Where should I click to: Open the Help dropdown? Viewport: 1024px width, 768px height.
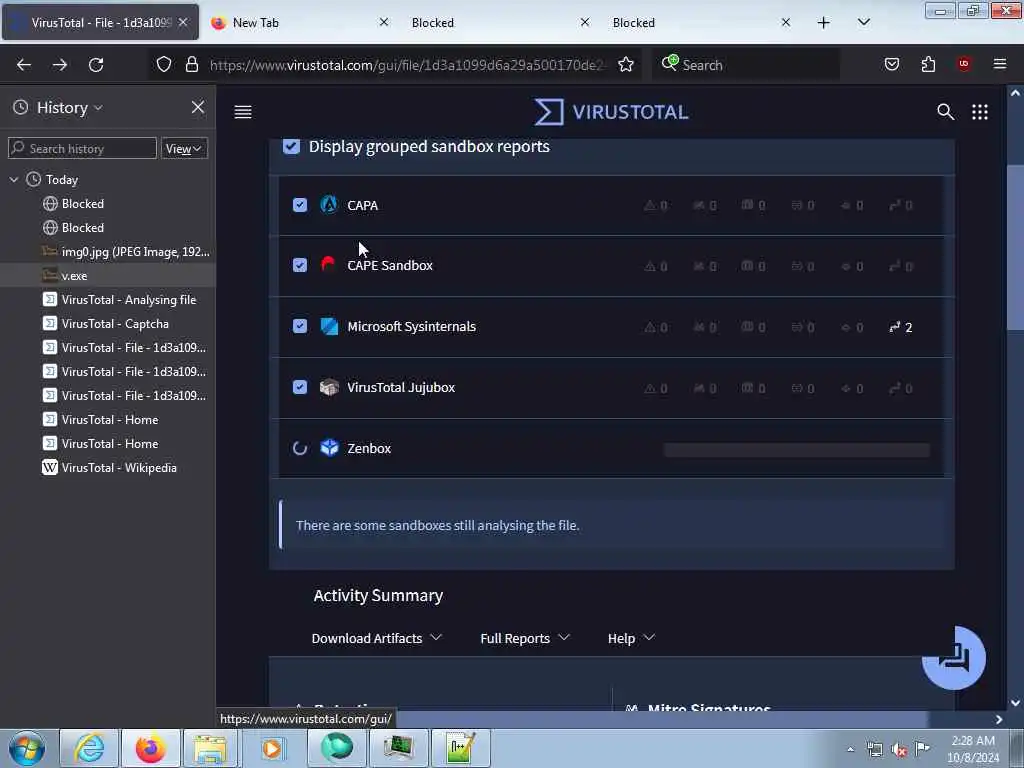pos(630,638)
